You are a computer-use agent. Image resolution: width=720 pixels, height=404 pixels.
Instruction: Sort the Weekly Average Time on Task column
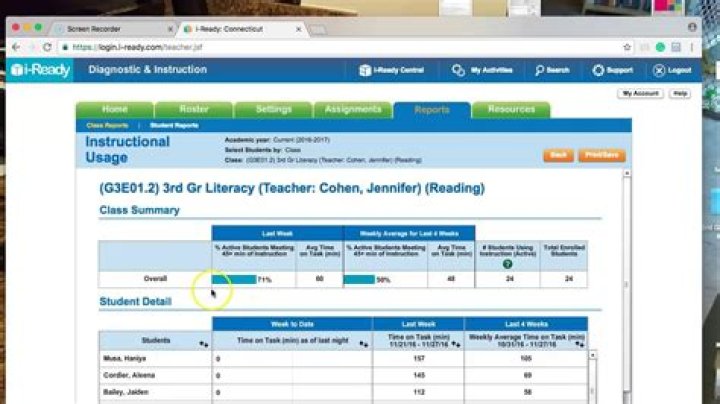579,344
